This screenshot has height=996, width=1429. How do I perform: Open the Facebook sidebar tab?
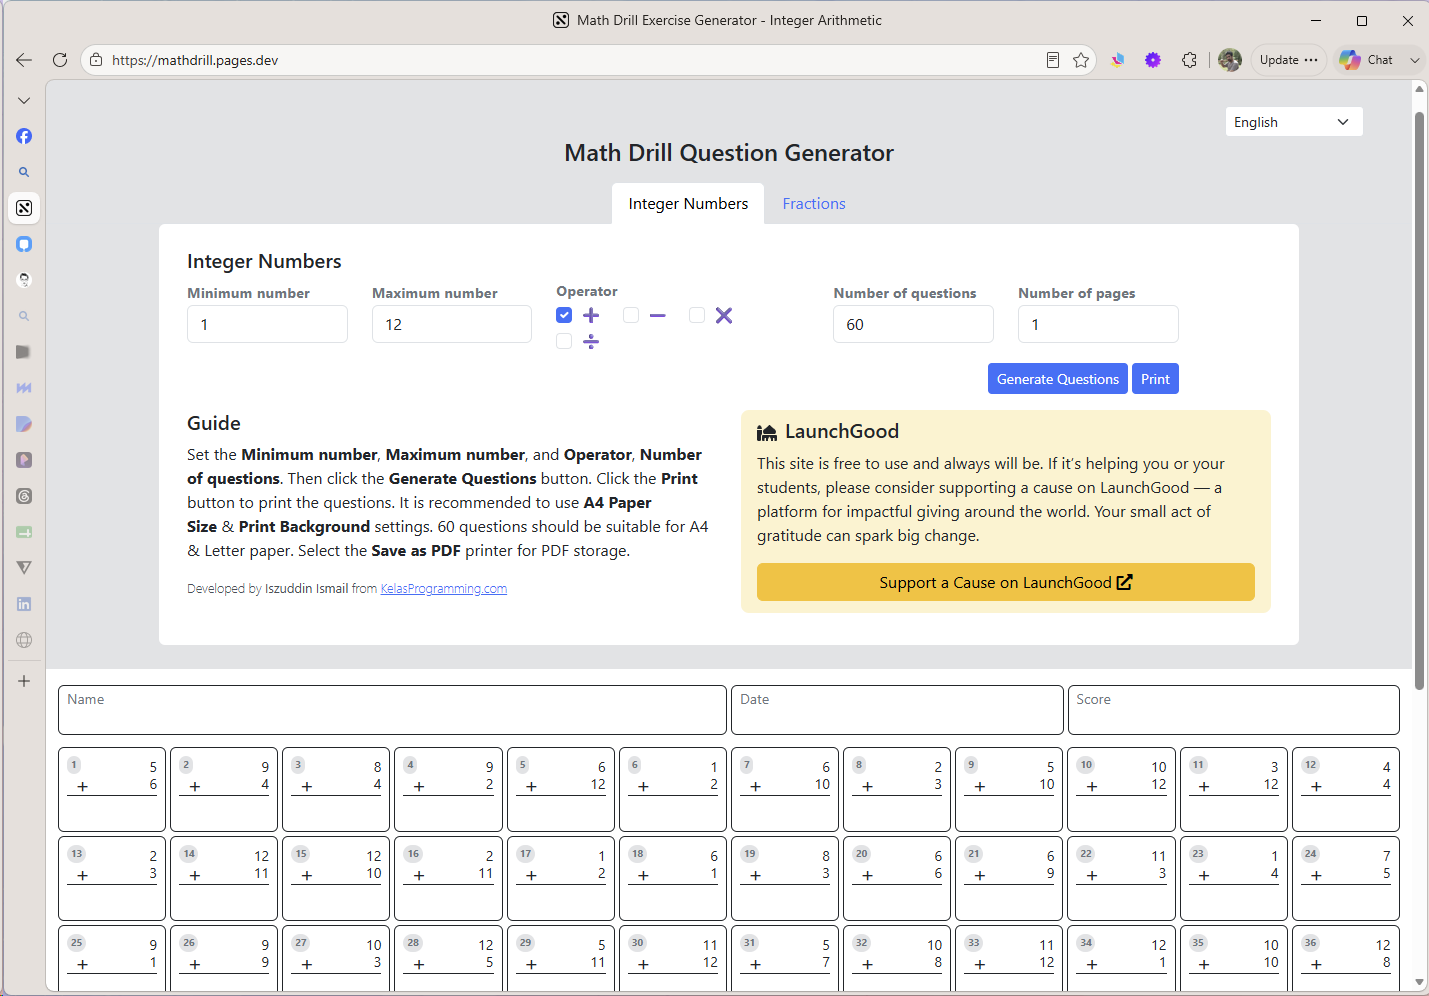click(x=24, y=136)
